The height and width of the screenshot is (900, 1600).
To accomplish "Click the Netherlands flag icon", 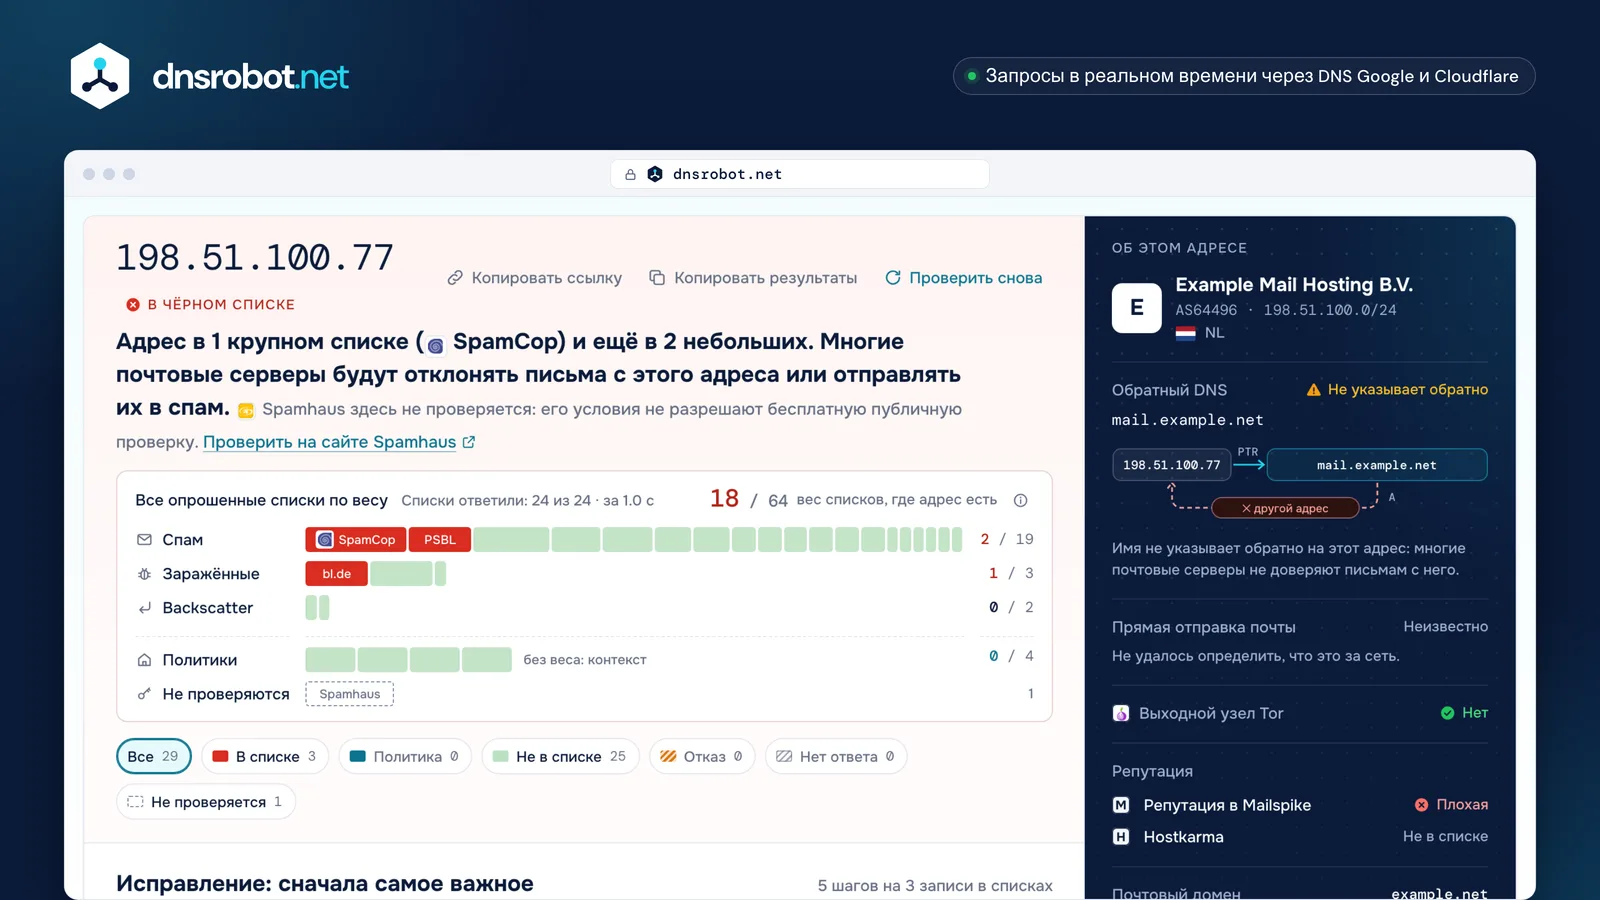I will 1185,333.
